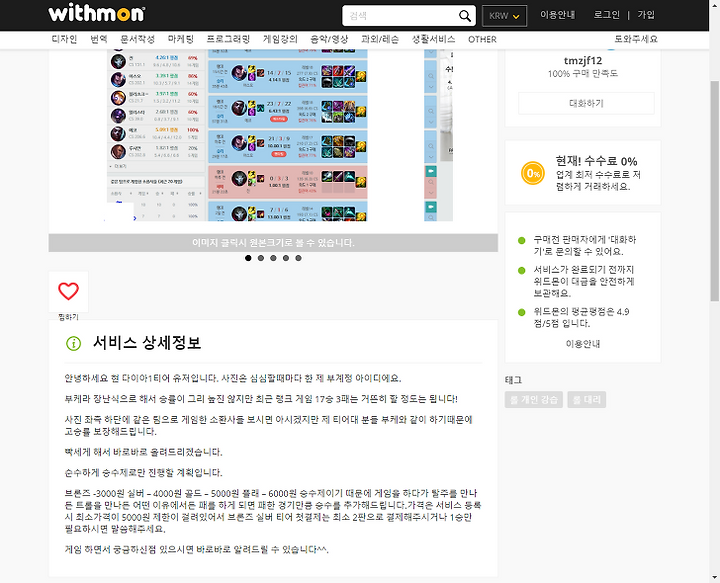Viewport: 720px width, 583px height.
Task: Select the second carousel dot
Action: [x=261, y=258]
